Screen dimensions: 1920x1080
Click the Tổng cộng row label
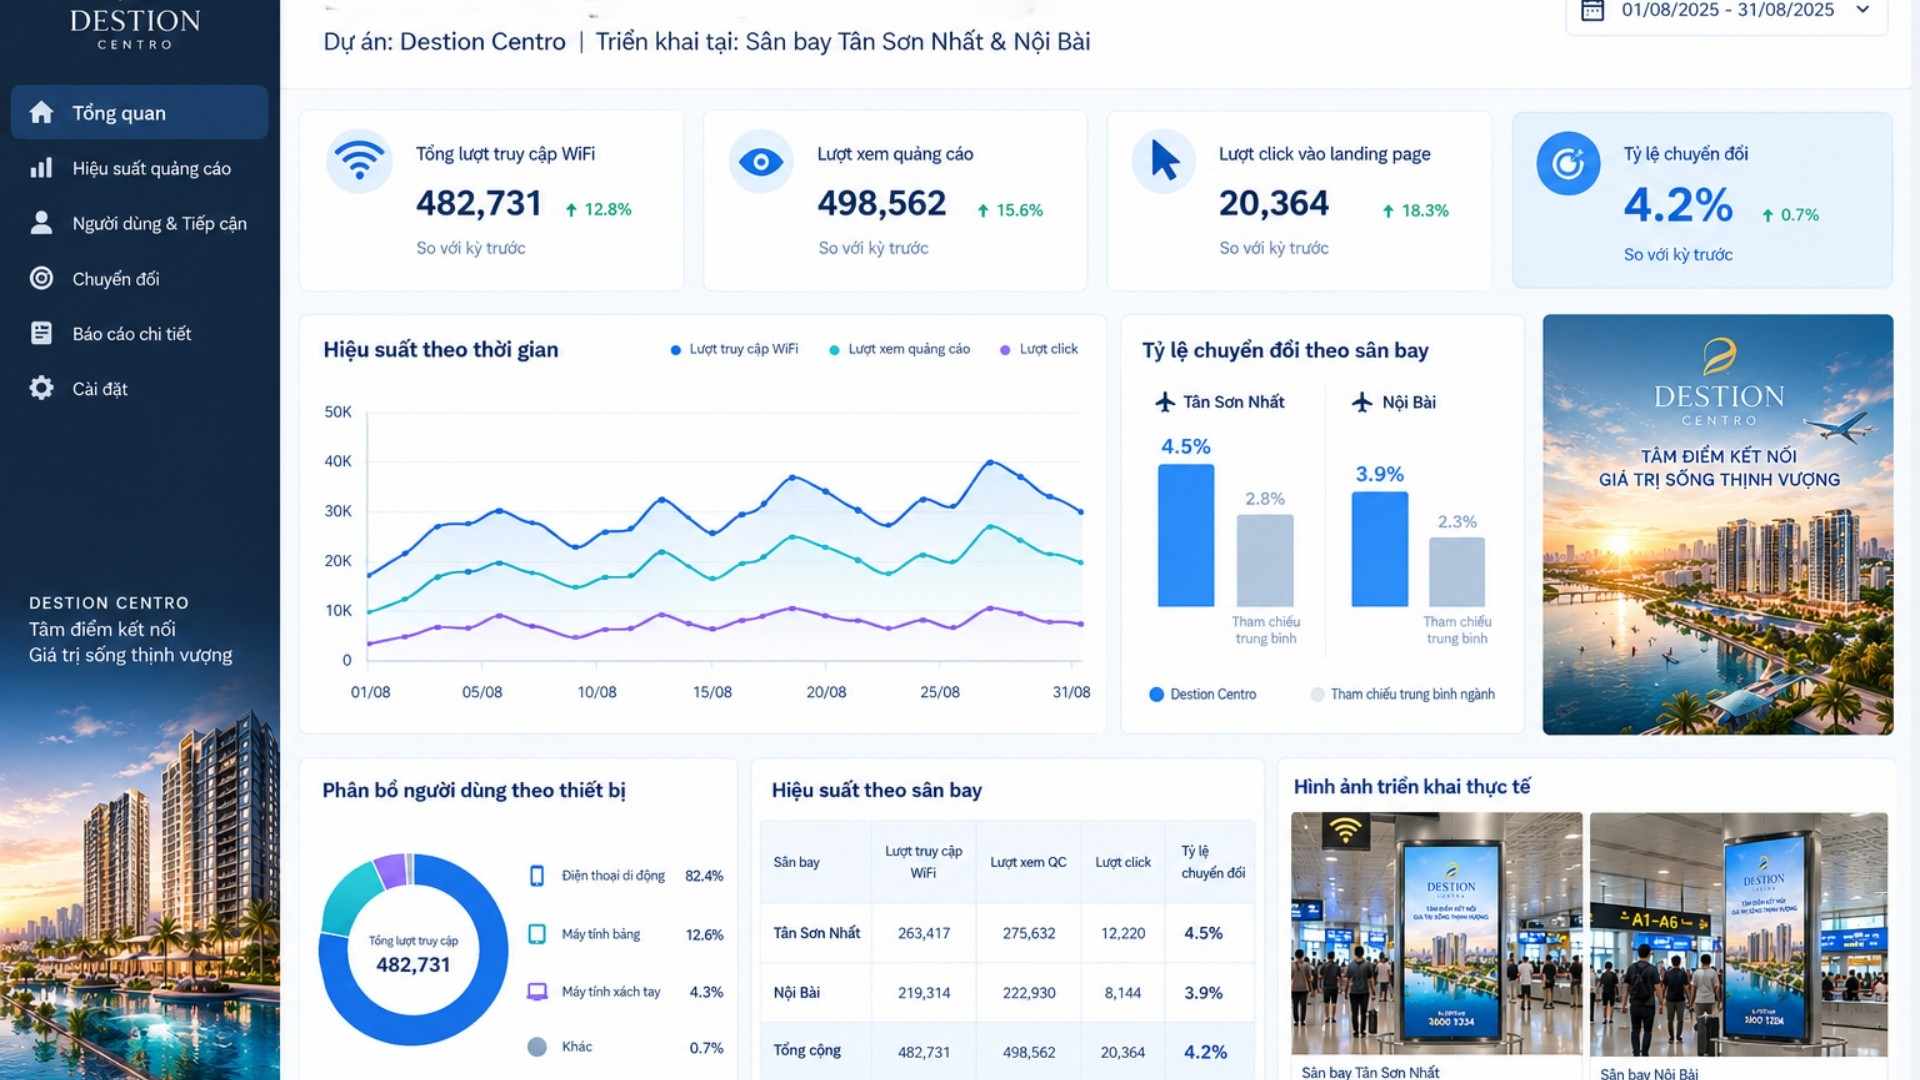(x=807, y=1051)
